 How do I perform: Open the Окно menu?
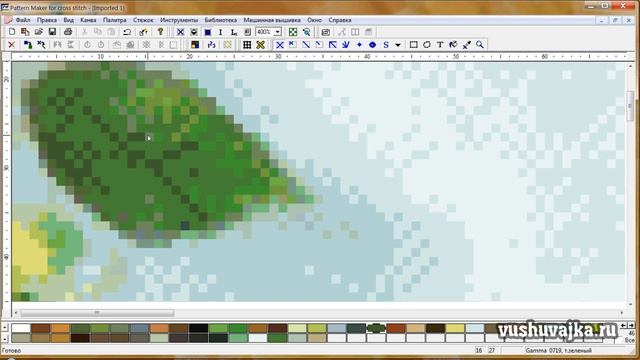[x=314, y=20]
